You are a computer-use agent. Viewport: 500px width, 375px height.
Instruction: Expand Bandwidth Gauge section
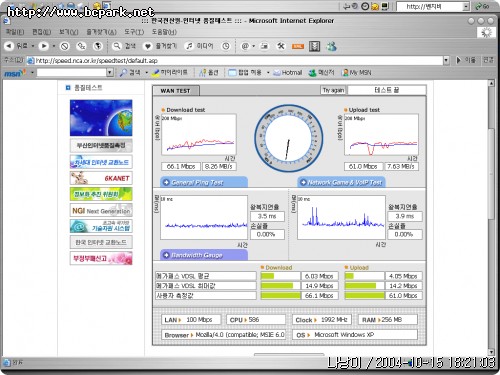click(204, 255)
